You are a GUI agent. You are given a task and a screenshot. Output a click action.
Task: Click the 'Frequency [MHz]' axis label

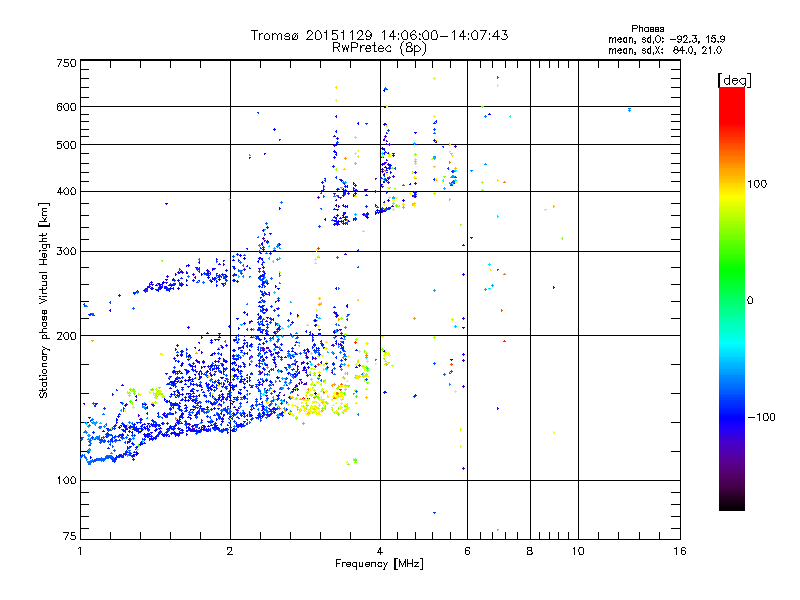tap(379, 564)
